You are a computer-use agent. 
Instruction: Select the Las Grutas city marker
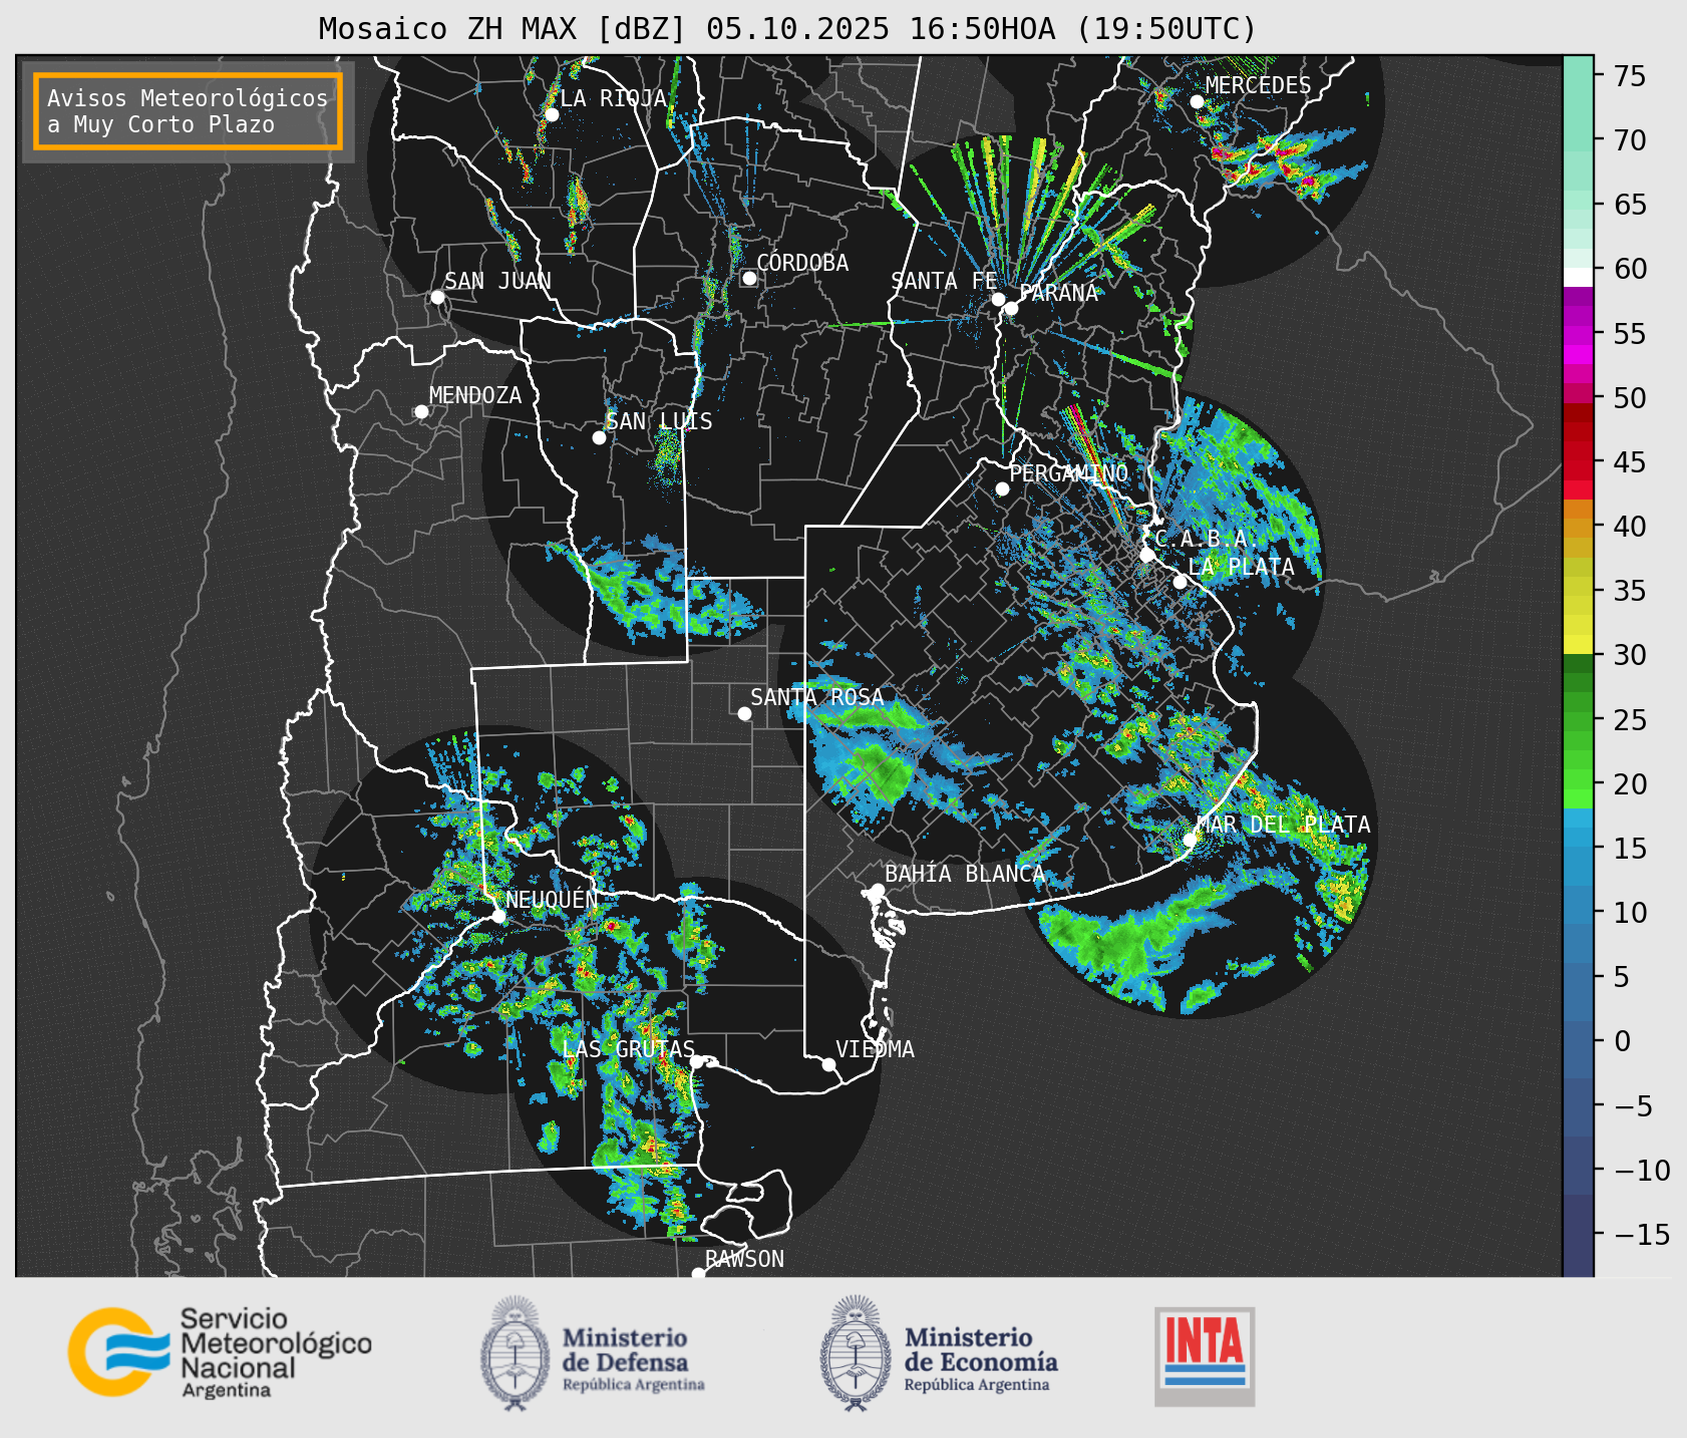pos(697,1062)
